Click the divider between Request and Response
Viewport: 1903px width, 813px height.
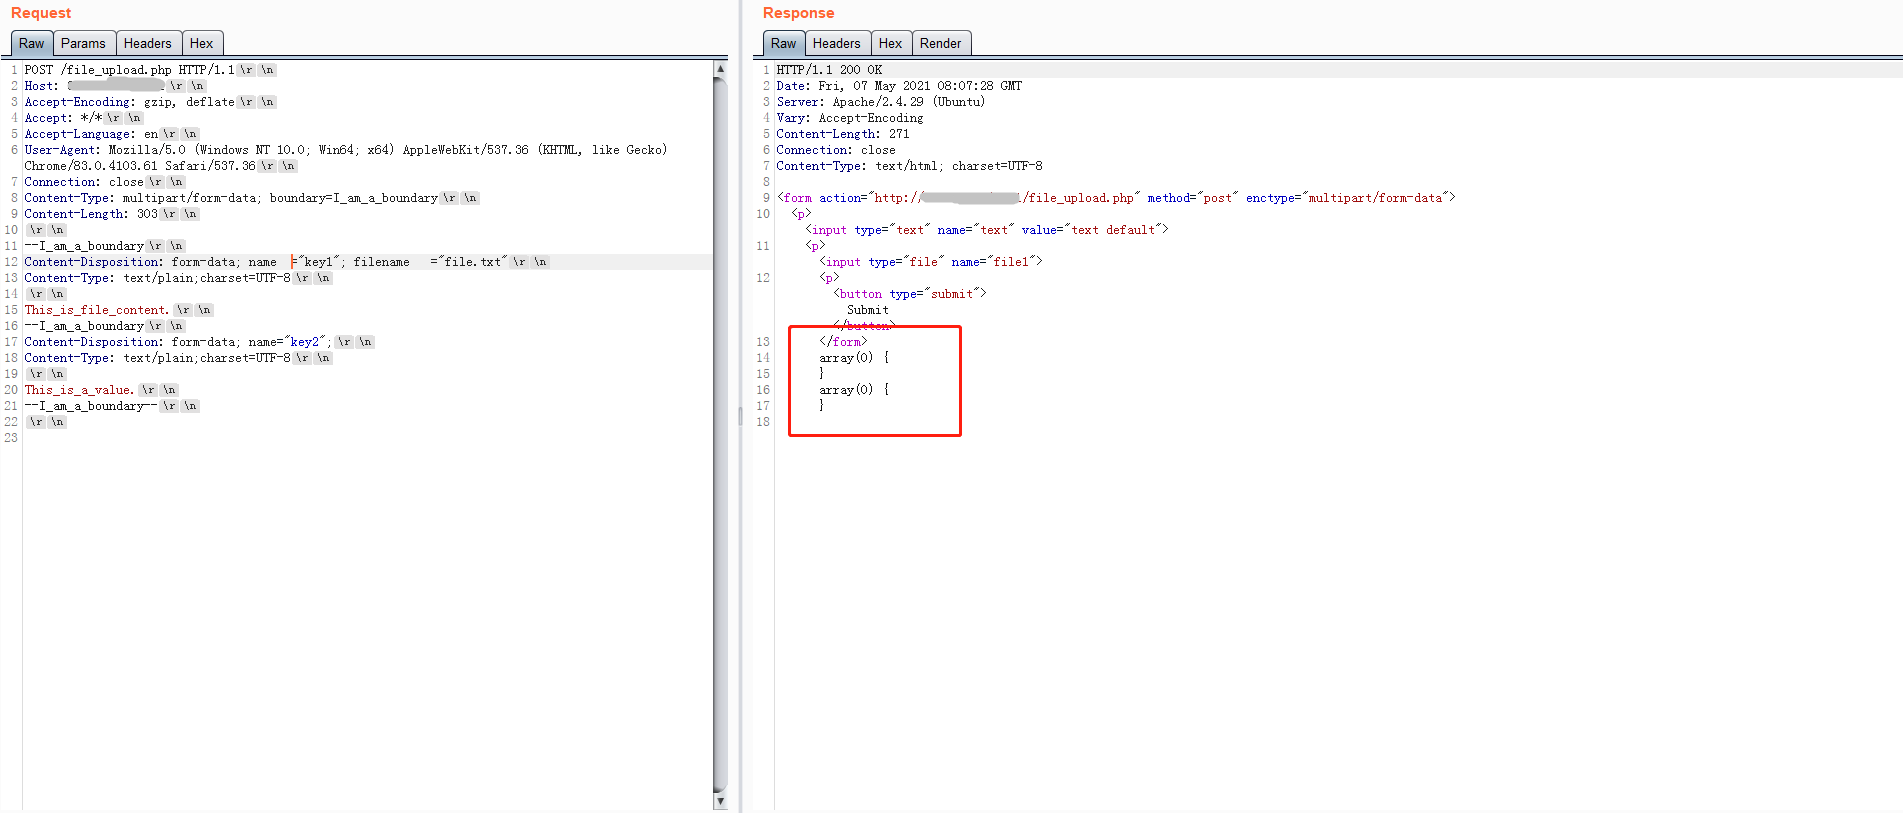[740, 415]
